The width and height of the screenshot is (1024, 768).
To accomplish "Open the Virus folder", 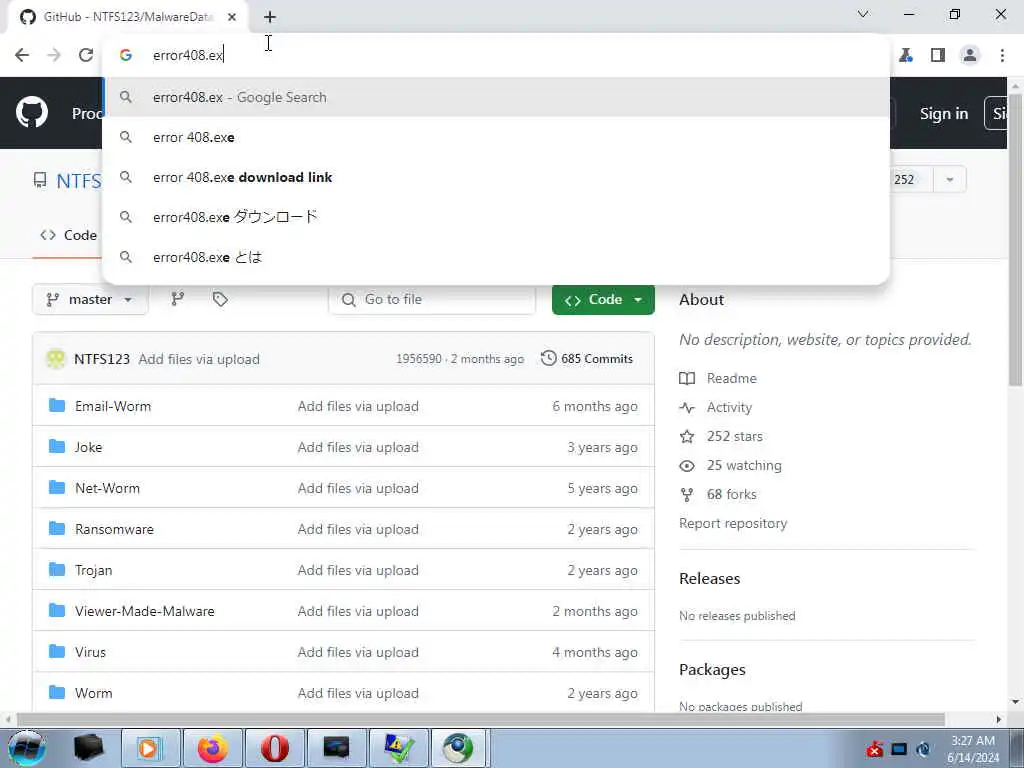I will click(x=90, y=652).
